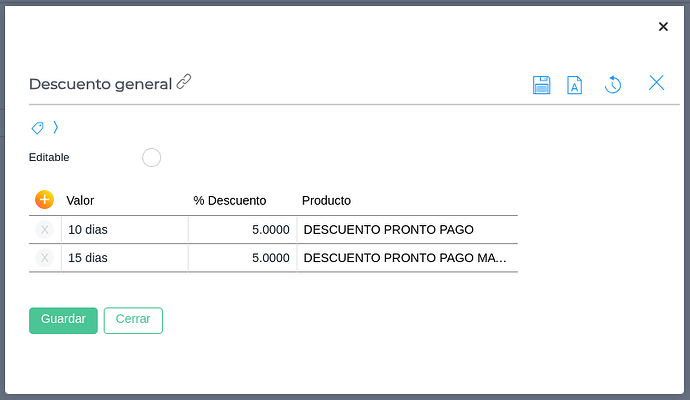Select the second row's 5.0000 discount
Image resolution: width=690 pixels, height=400 pixels.
[x=243, y=258]
